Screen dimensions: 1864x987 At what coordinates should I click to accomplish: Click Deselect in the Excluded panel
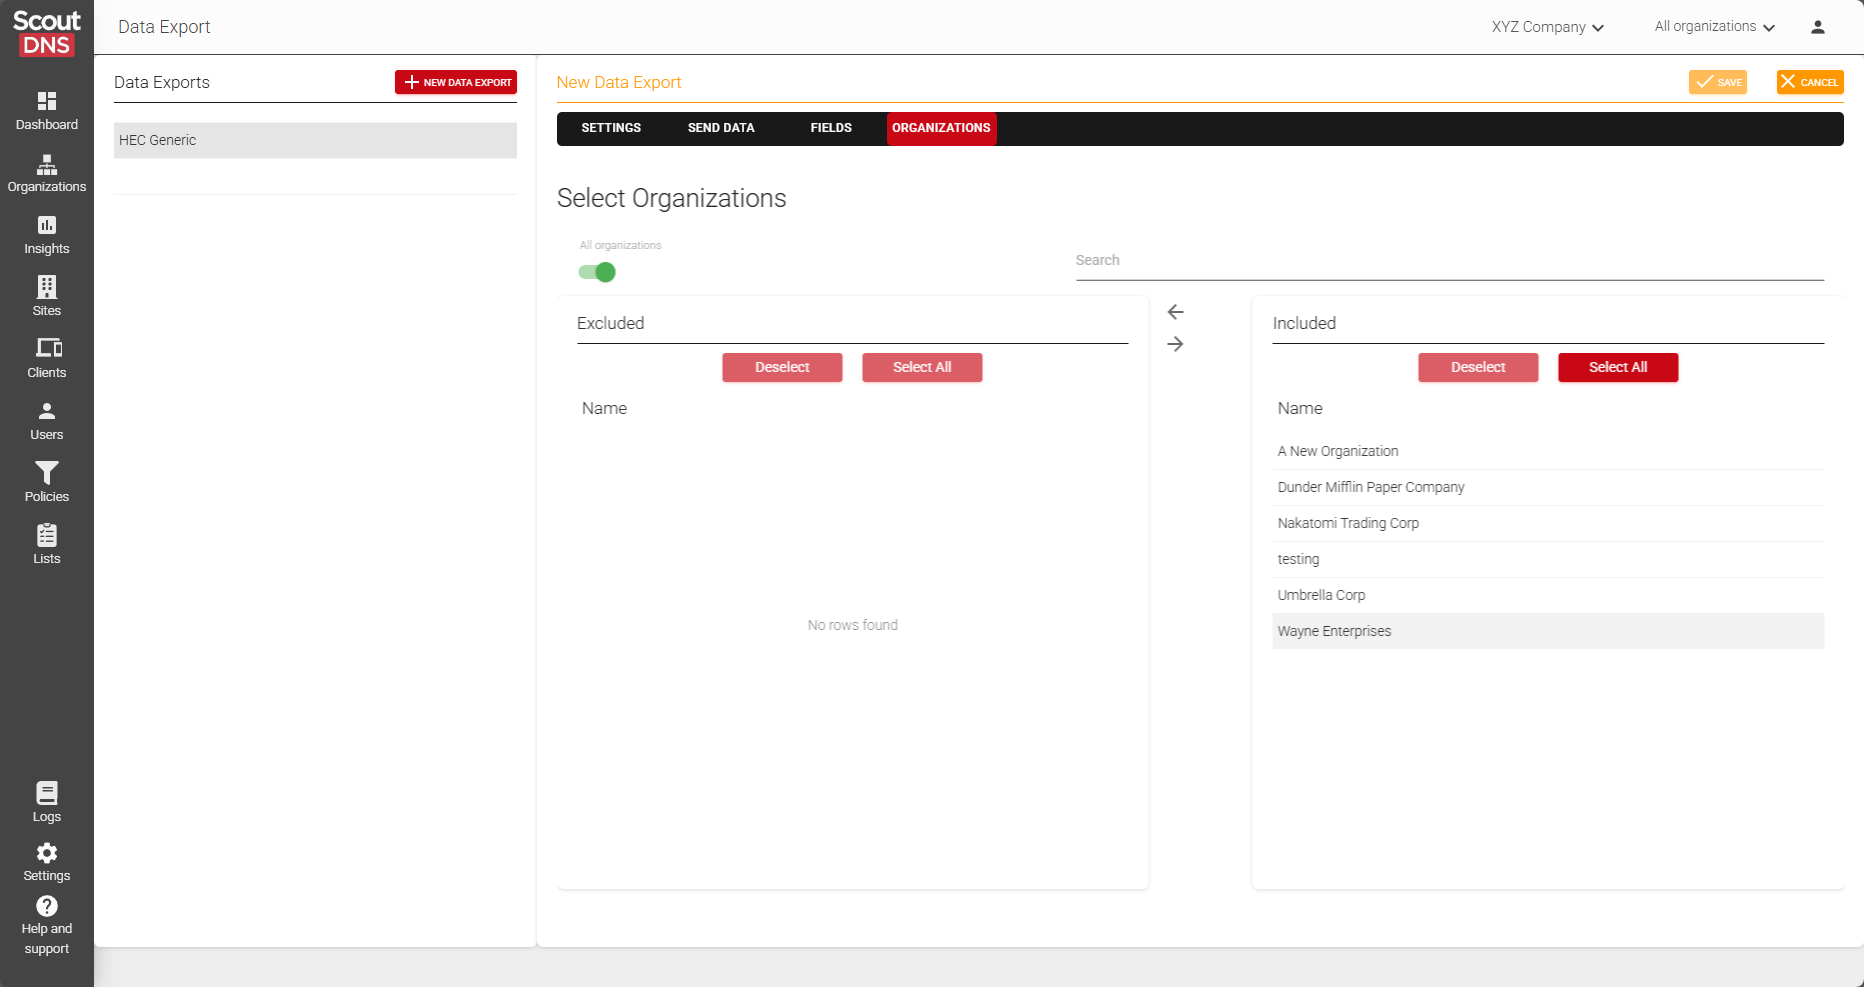point(782,367)
